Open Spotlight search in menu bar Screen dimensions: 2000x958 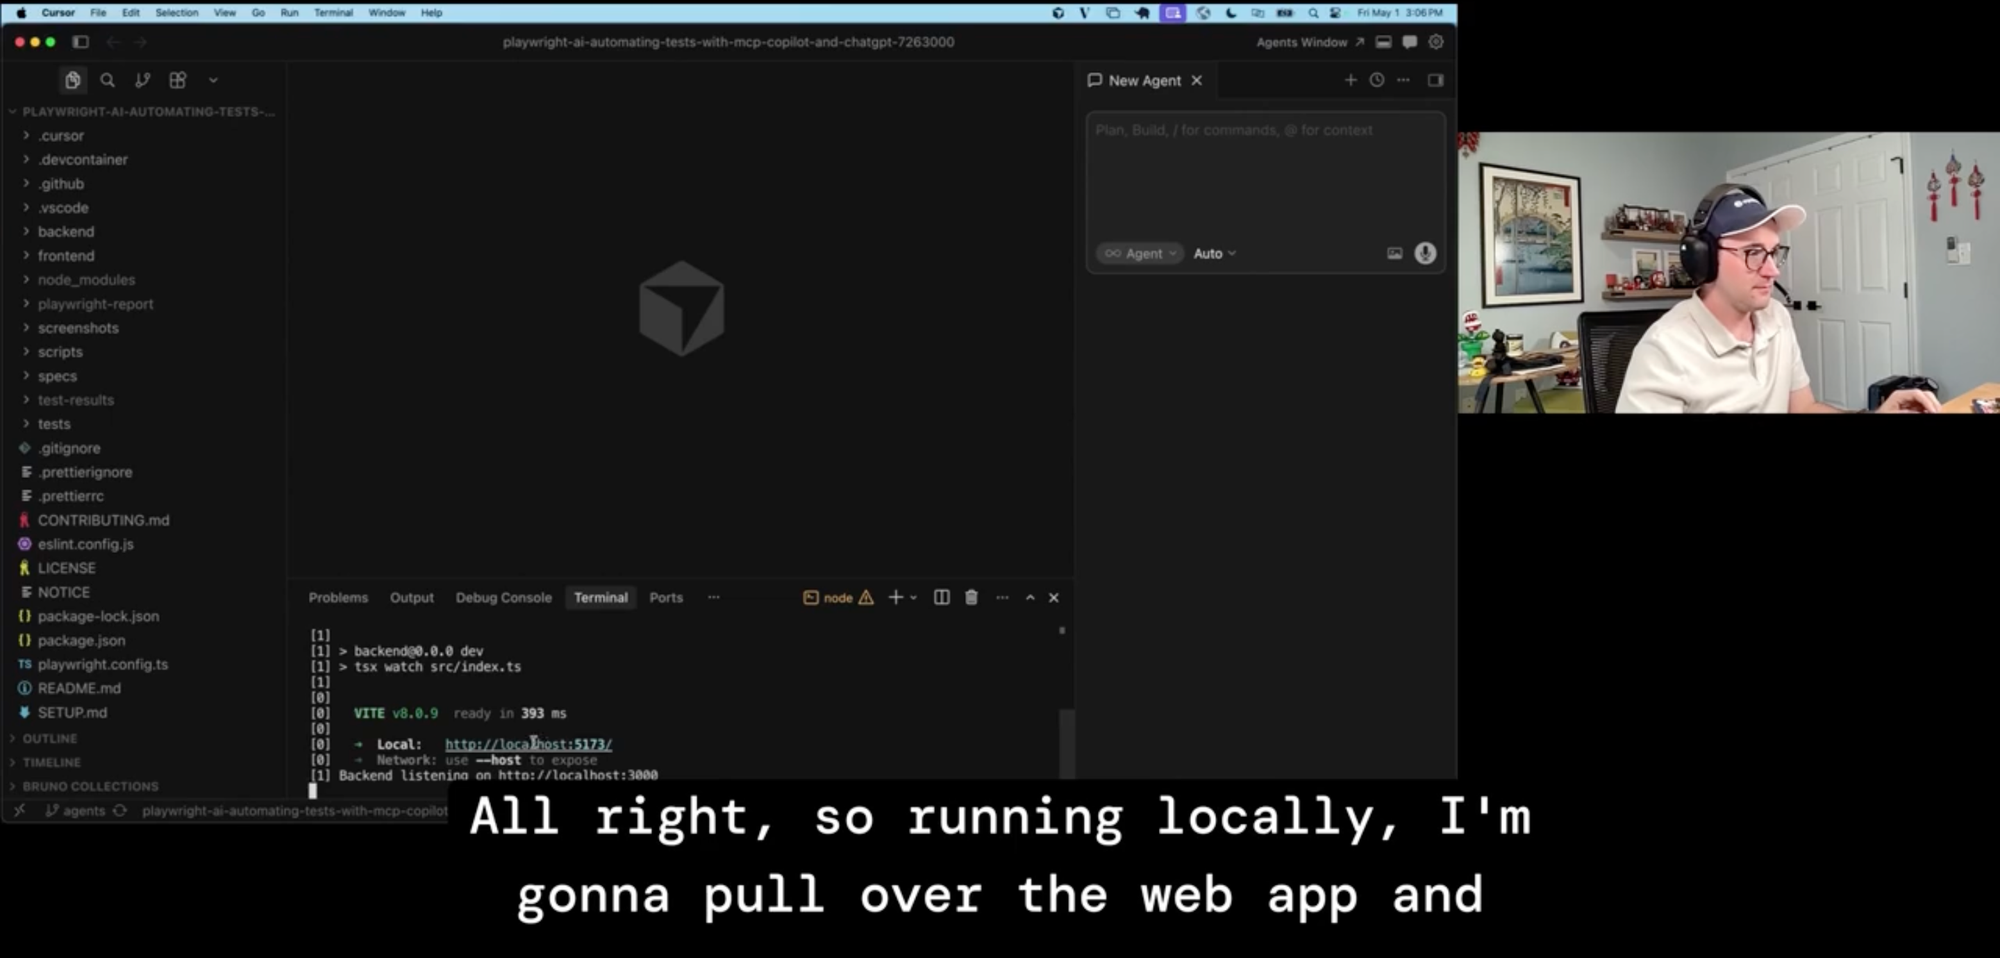pos(1313,13)
